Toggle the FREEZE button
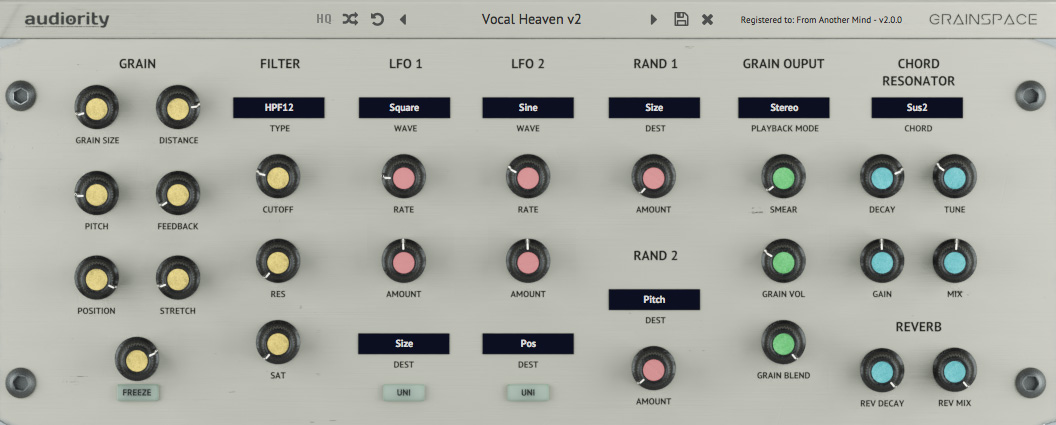The height and width of the screenshot is (425, 1056). click(x=137, y=392)
